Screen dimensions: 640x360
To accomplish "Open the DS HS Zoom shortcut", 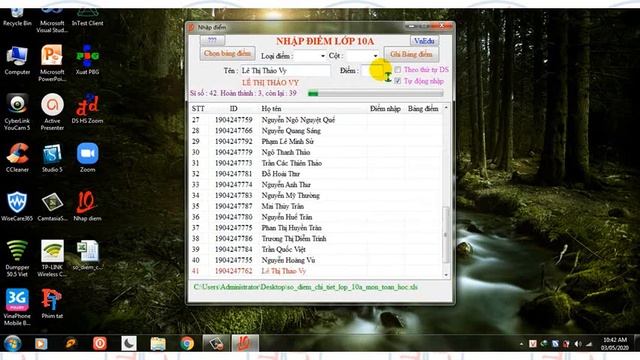I will tap(87, 109).
